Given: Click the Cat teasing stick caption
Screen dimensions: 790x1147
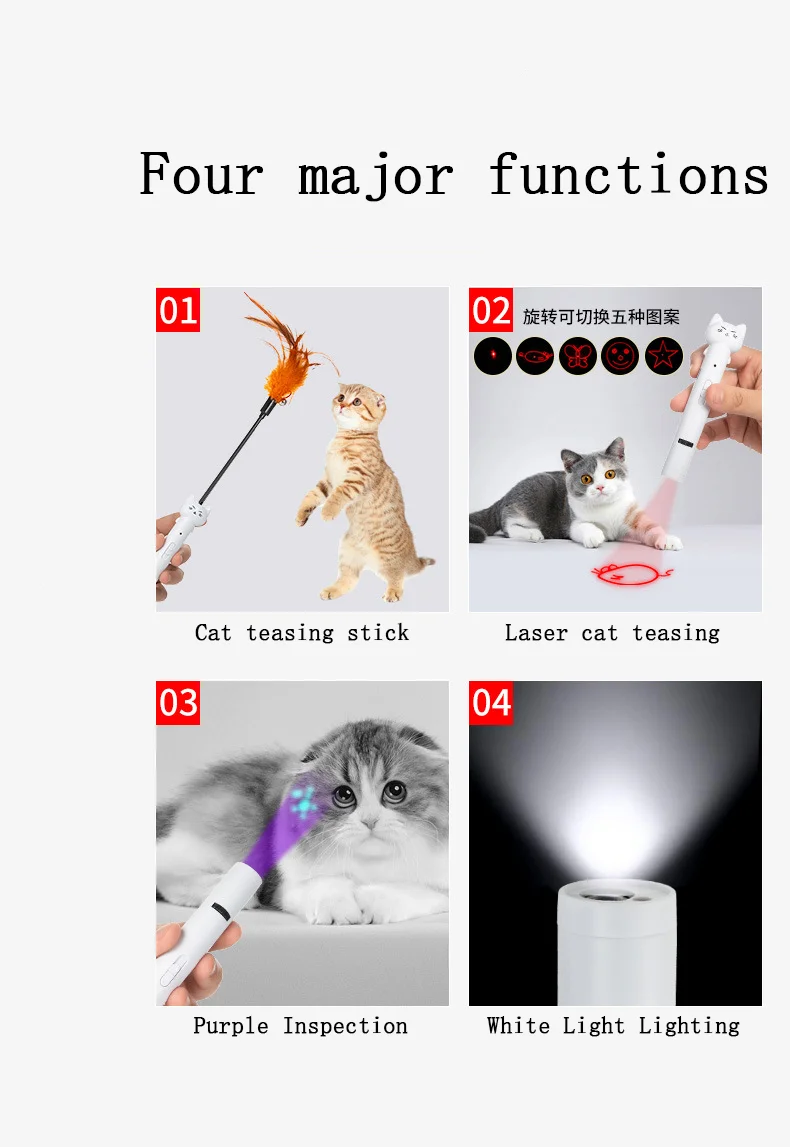Looking at the screenshot, I should pos(302,633).
